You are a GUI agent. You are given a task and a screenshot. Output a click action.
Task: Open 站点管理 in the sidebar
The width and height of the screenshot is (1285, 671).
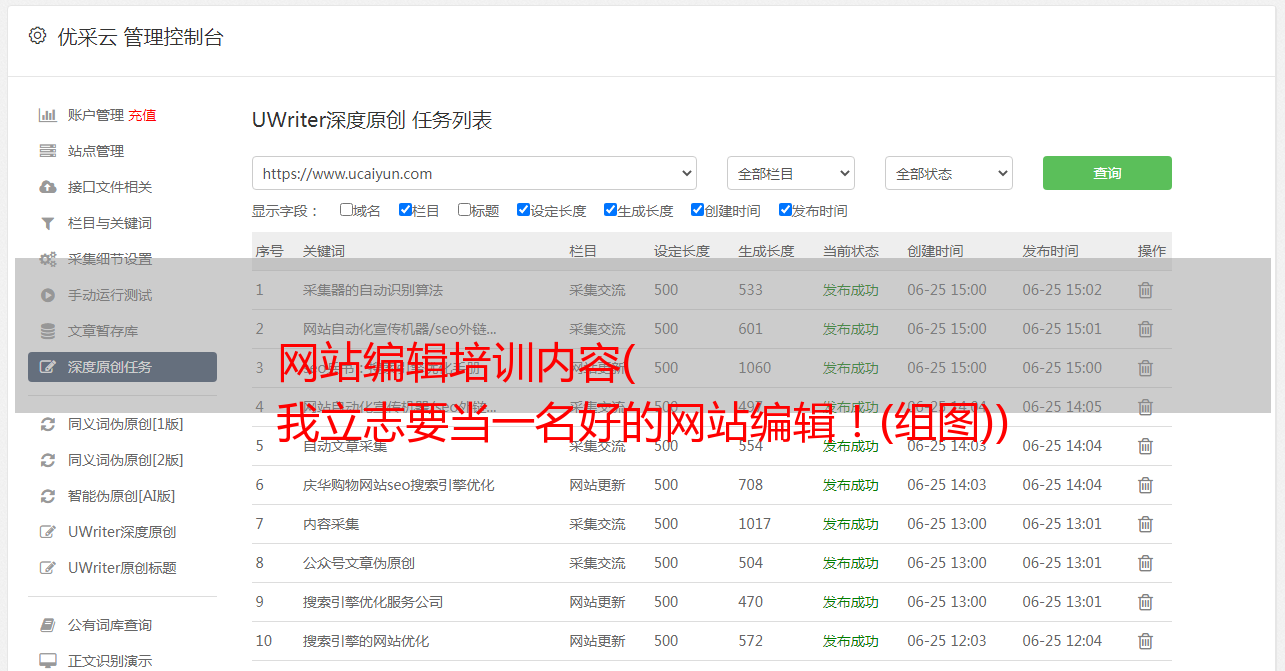tap(96, 151)
